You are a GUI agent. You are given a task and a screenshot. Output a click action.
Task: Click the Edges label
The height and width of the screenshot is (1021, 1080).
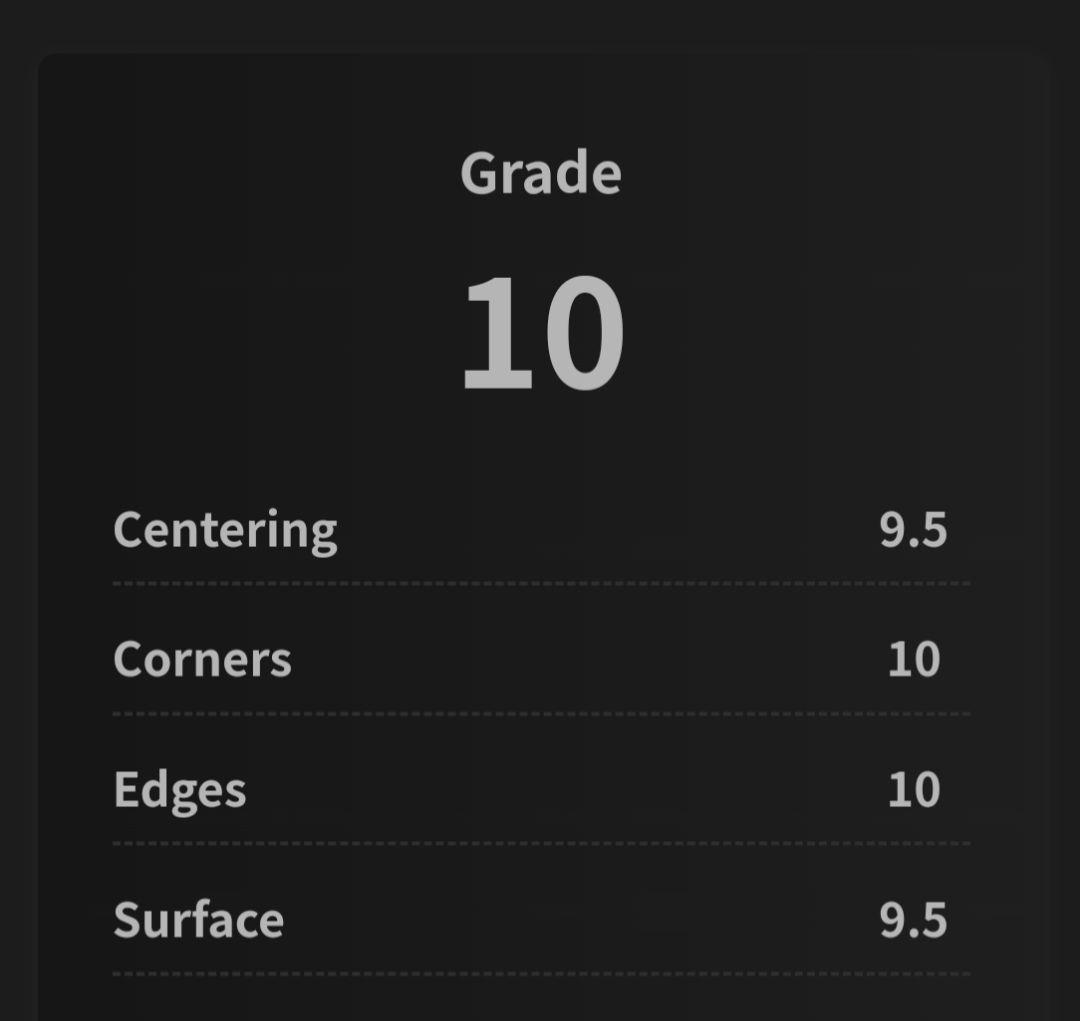179,790
